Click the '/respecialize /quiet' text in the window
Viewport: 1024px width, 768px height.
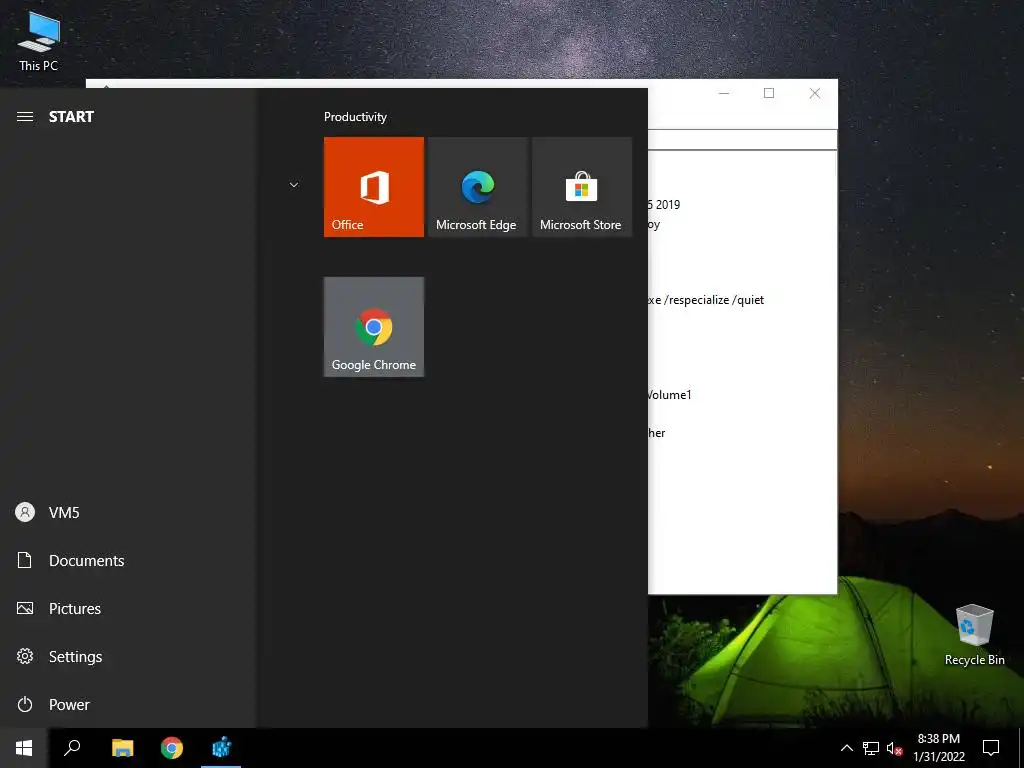pos(714,300)
